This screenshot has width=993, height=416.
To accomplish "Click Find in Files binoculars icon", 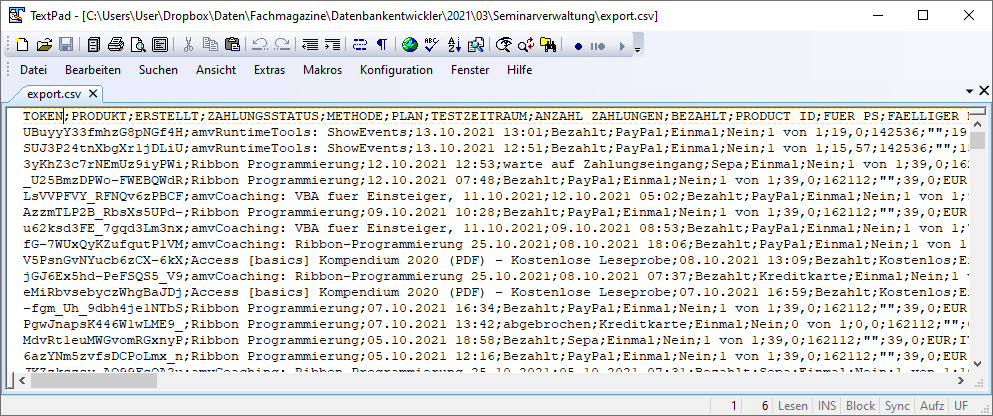I will [x=548, y=45].
